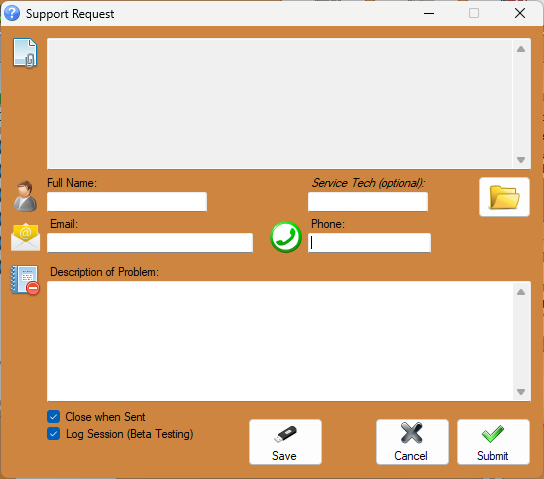Cancel the support request
The image size is (544, 479).
pyautogui.click(x=412, y=442)
